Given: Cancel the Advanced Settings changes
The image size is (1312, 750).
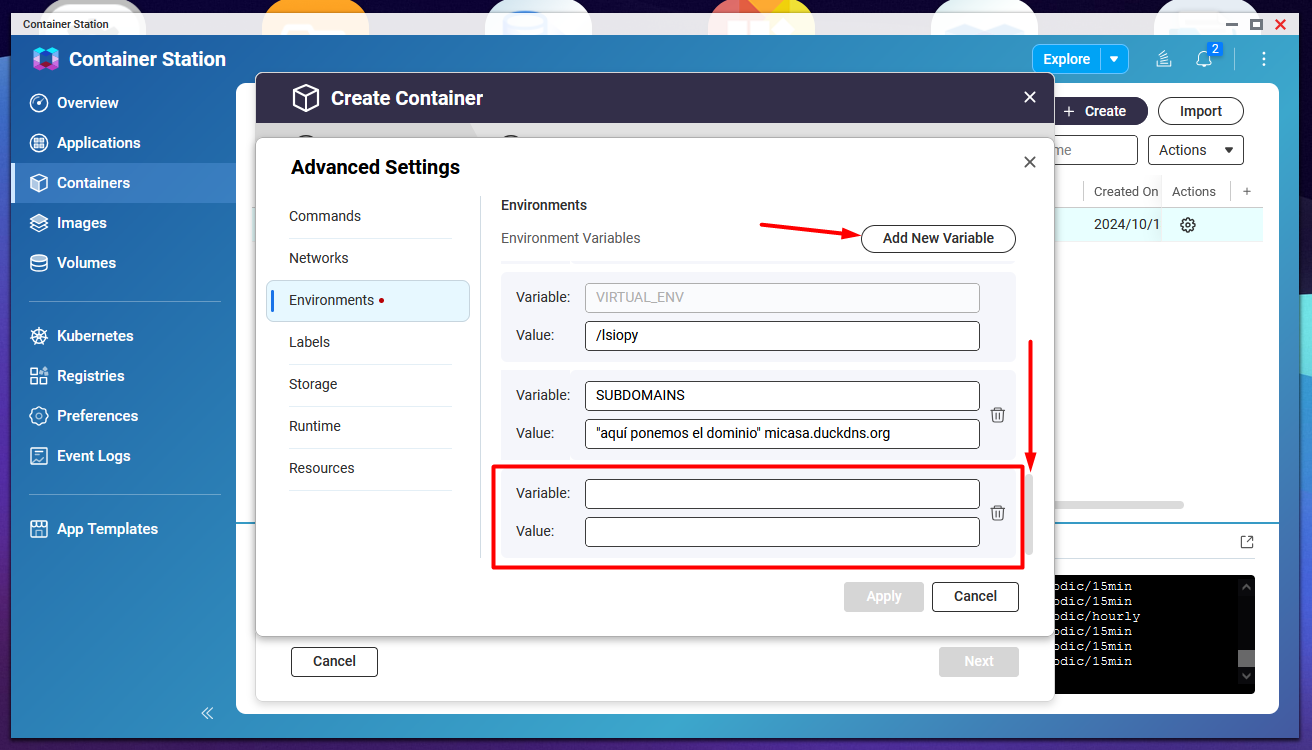Looking at the screenshot, I should tap(975, 596).
